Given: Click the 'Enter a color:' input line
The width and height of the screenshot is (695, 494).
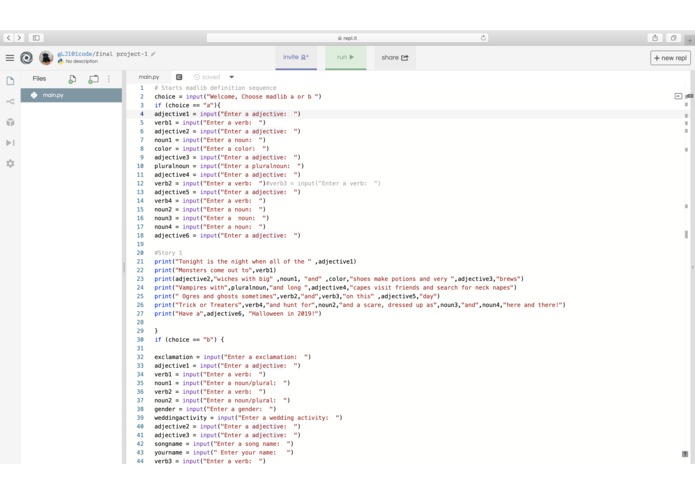Looking at the screenshot, I should point(211,148).
